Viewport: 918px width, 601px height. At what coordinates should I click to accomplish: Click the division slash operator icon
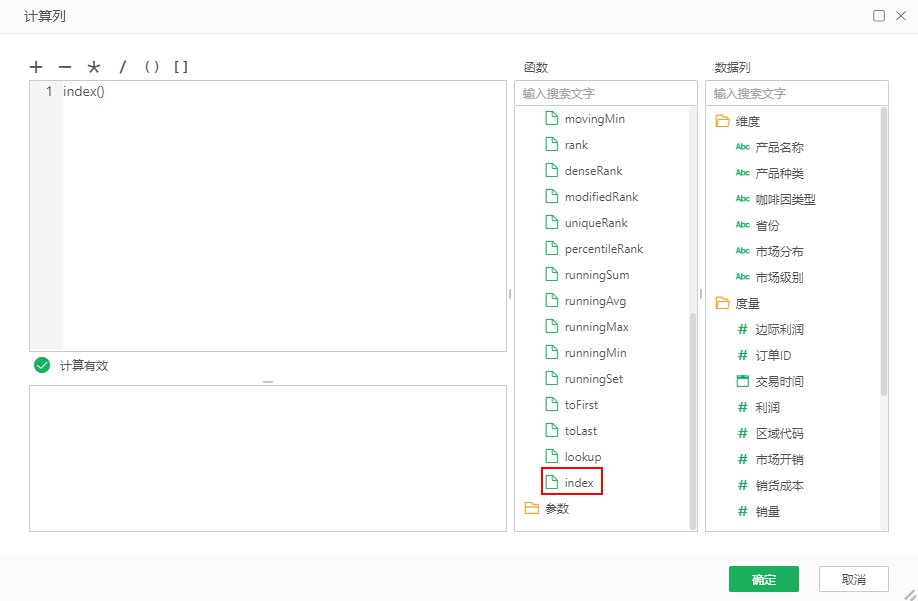point(121,67)
